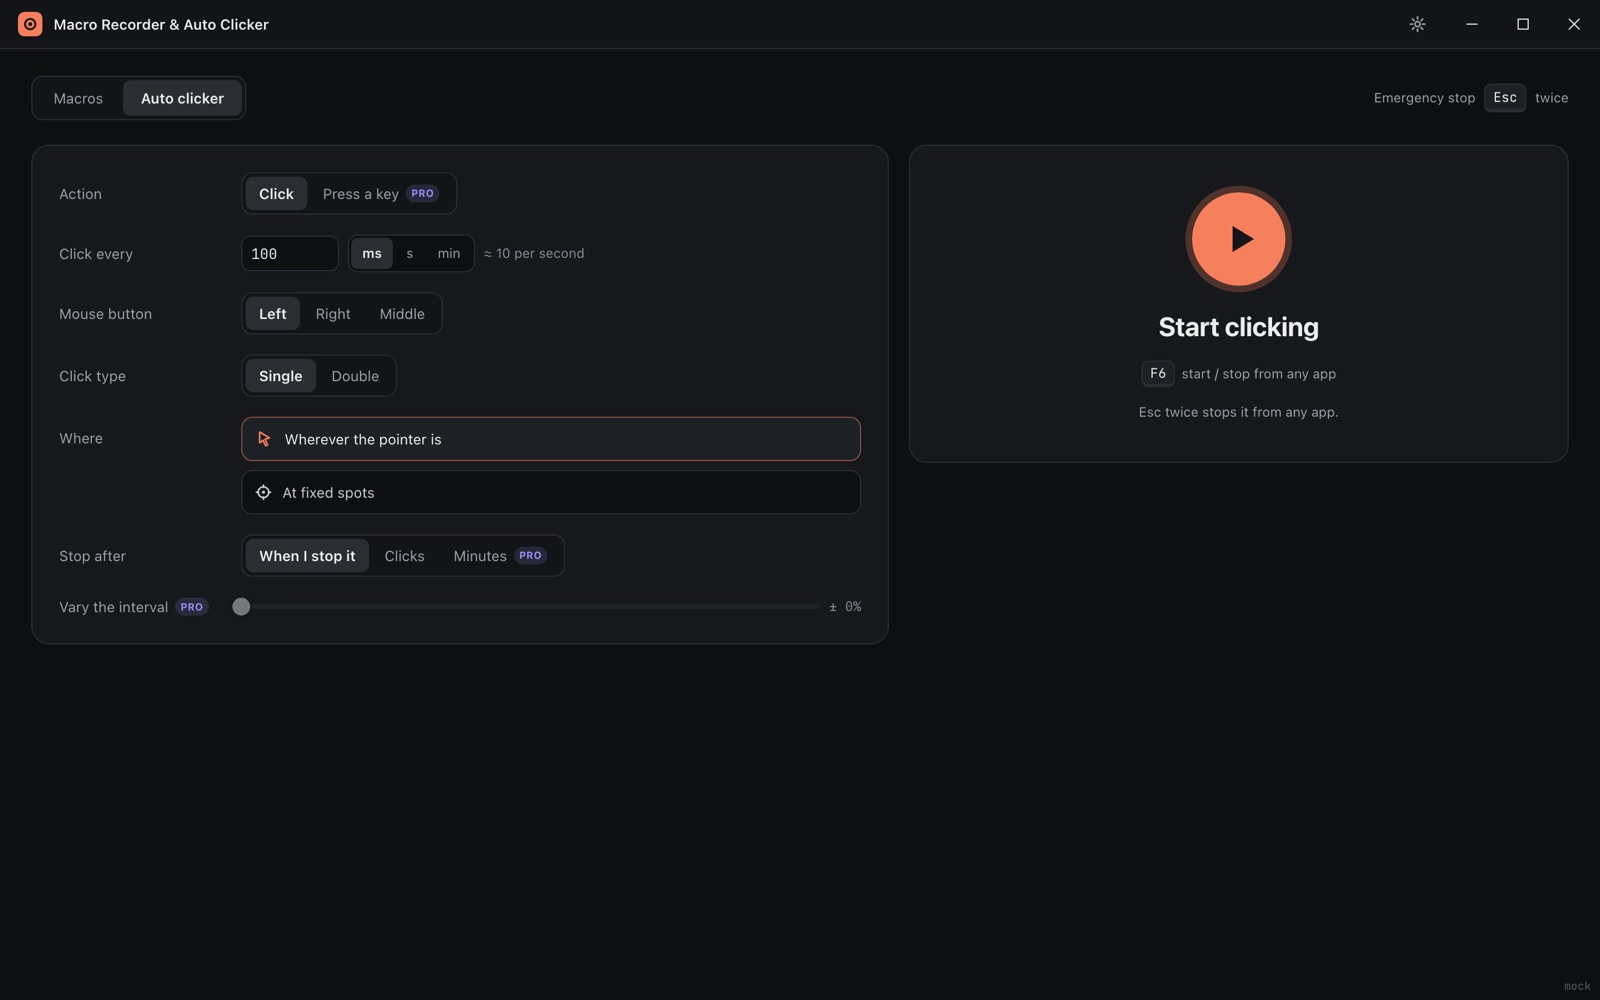Image resolution: width=1600 pixels, height=1000 pixels.
Task: Choose Click as the action
Action: click(x=276, y=194)
